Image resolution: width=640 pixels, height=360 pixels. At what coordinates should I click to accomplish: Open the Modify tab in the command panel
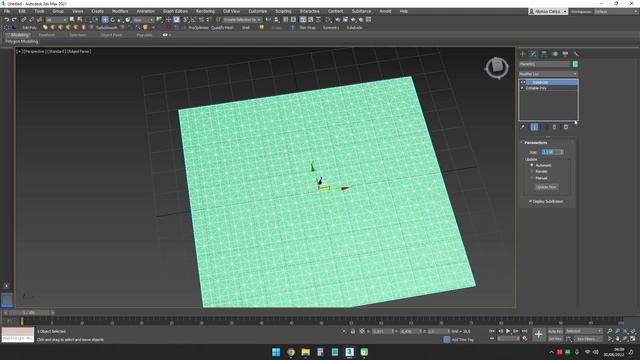click(533, 54)
